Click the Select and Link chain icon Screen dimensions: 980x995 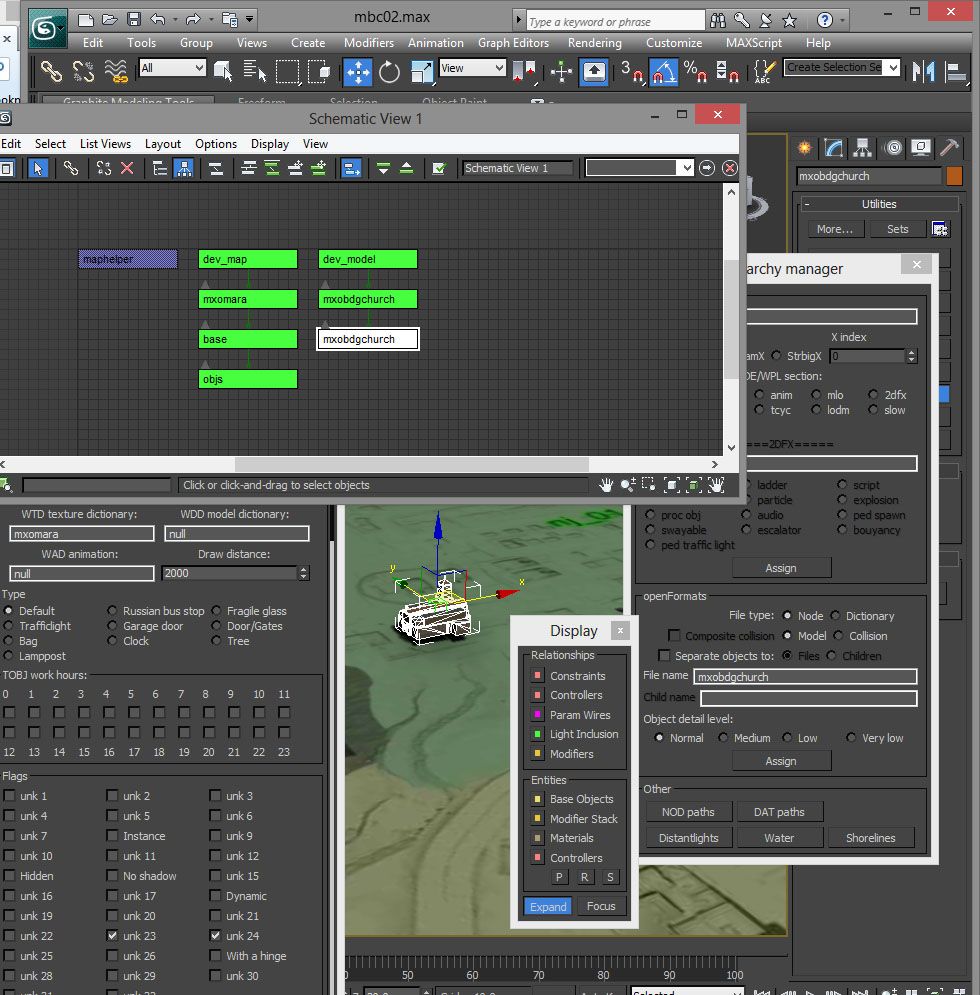(51, 70)
